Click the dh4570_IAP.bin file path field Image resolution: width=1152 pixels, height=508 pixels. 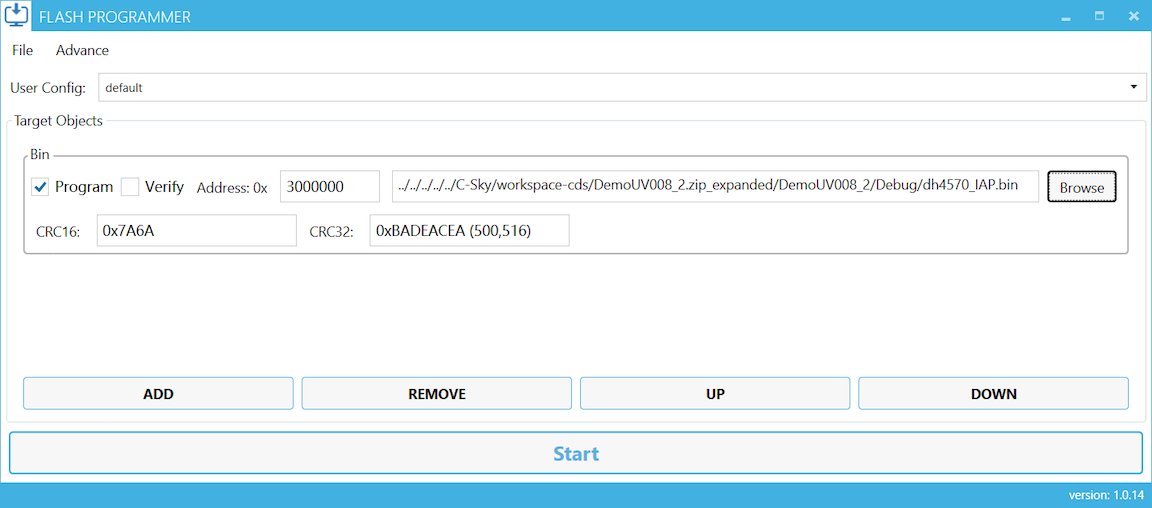click(714, 187)
